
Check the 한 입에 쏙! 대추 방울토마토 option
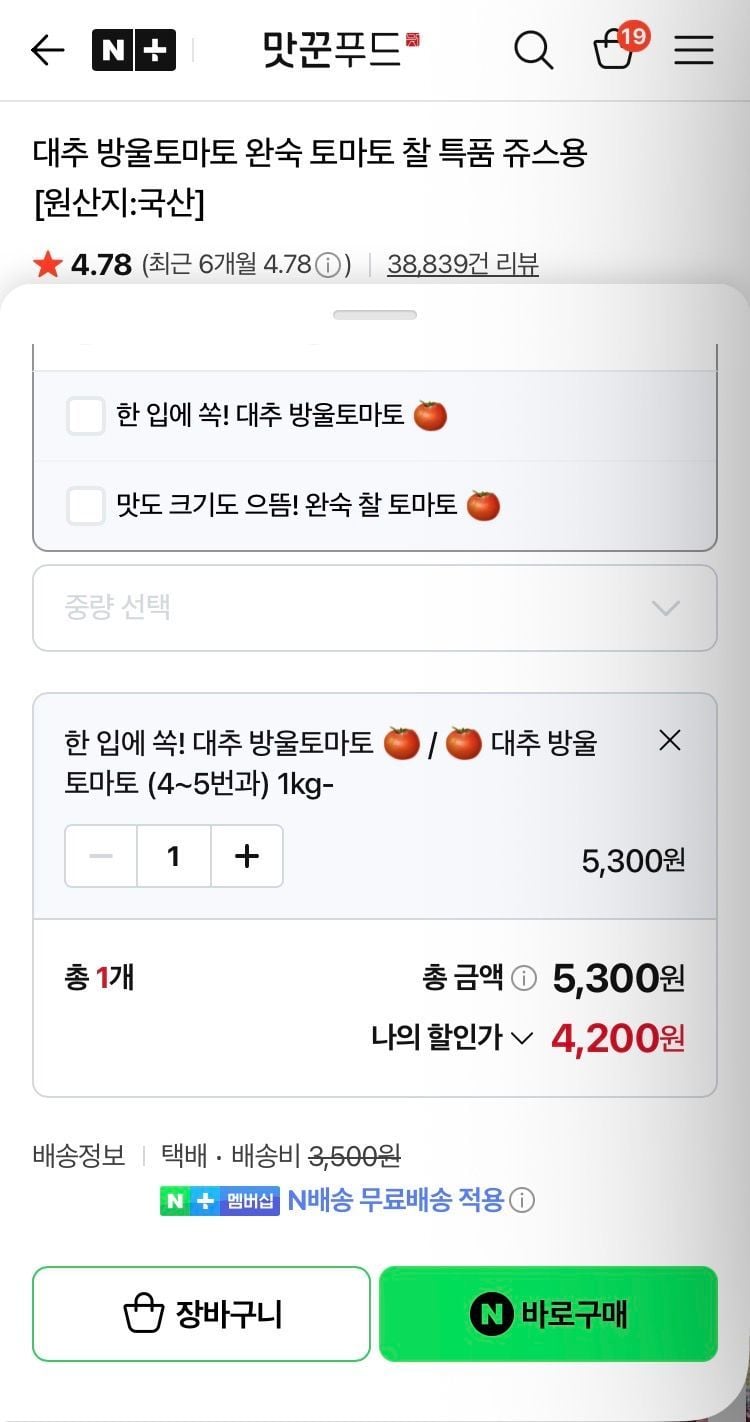click(x=86, y=415)
